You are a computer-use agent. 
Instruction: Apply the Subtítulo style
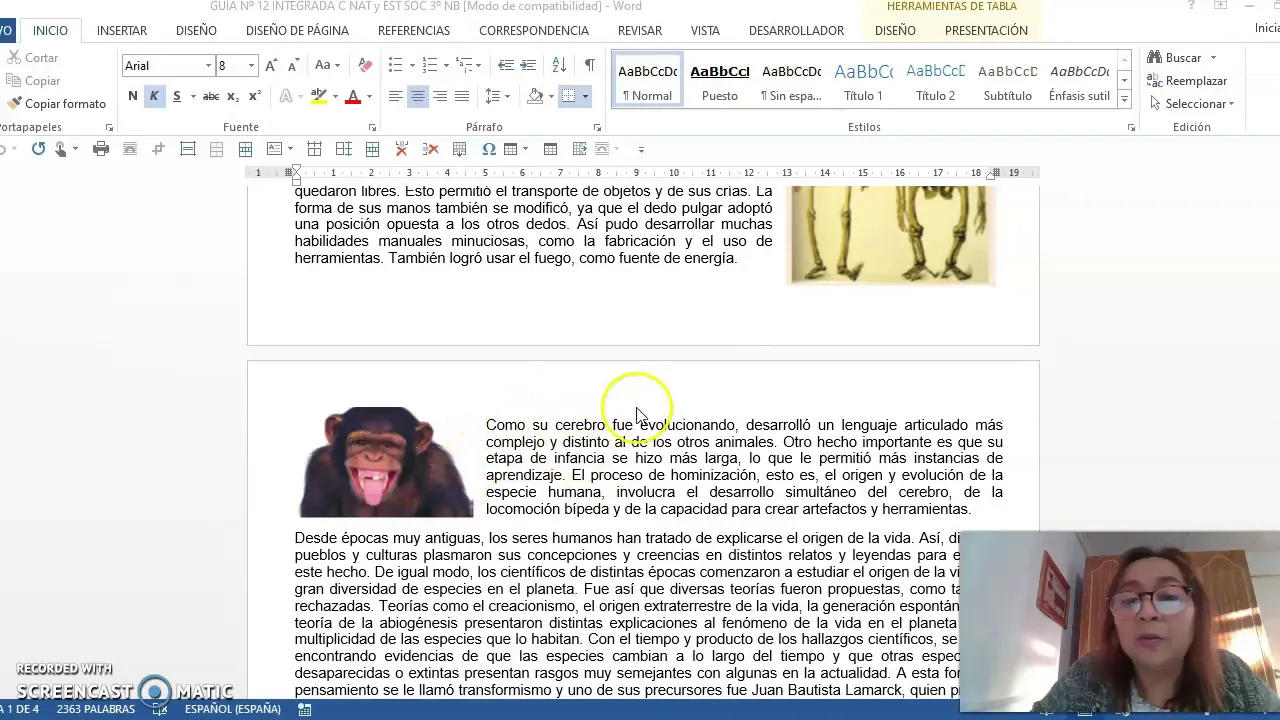[x=1007, y=80]
